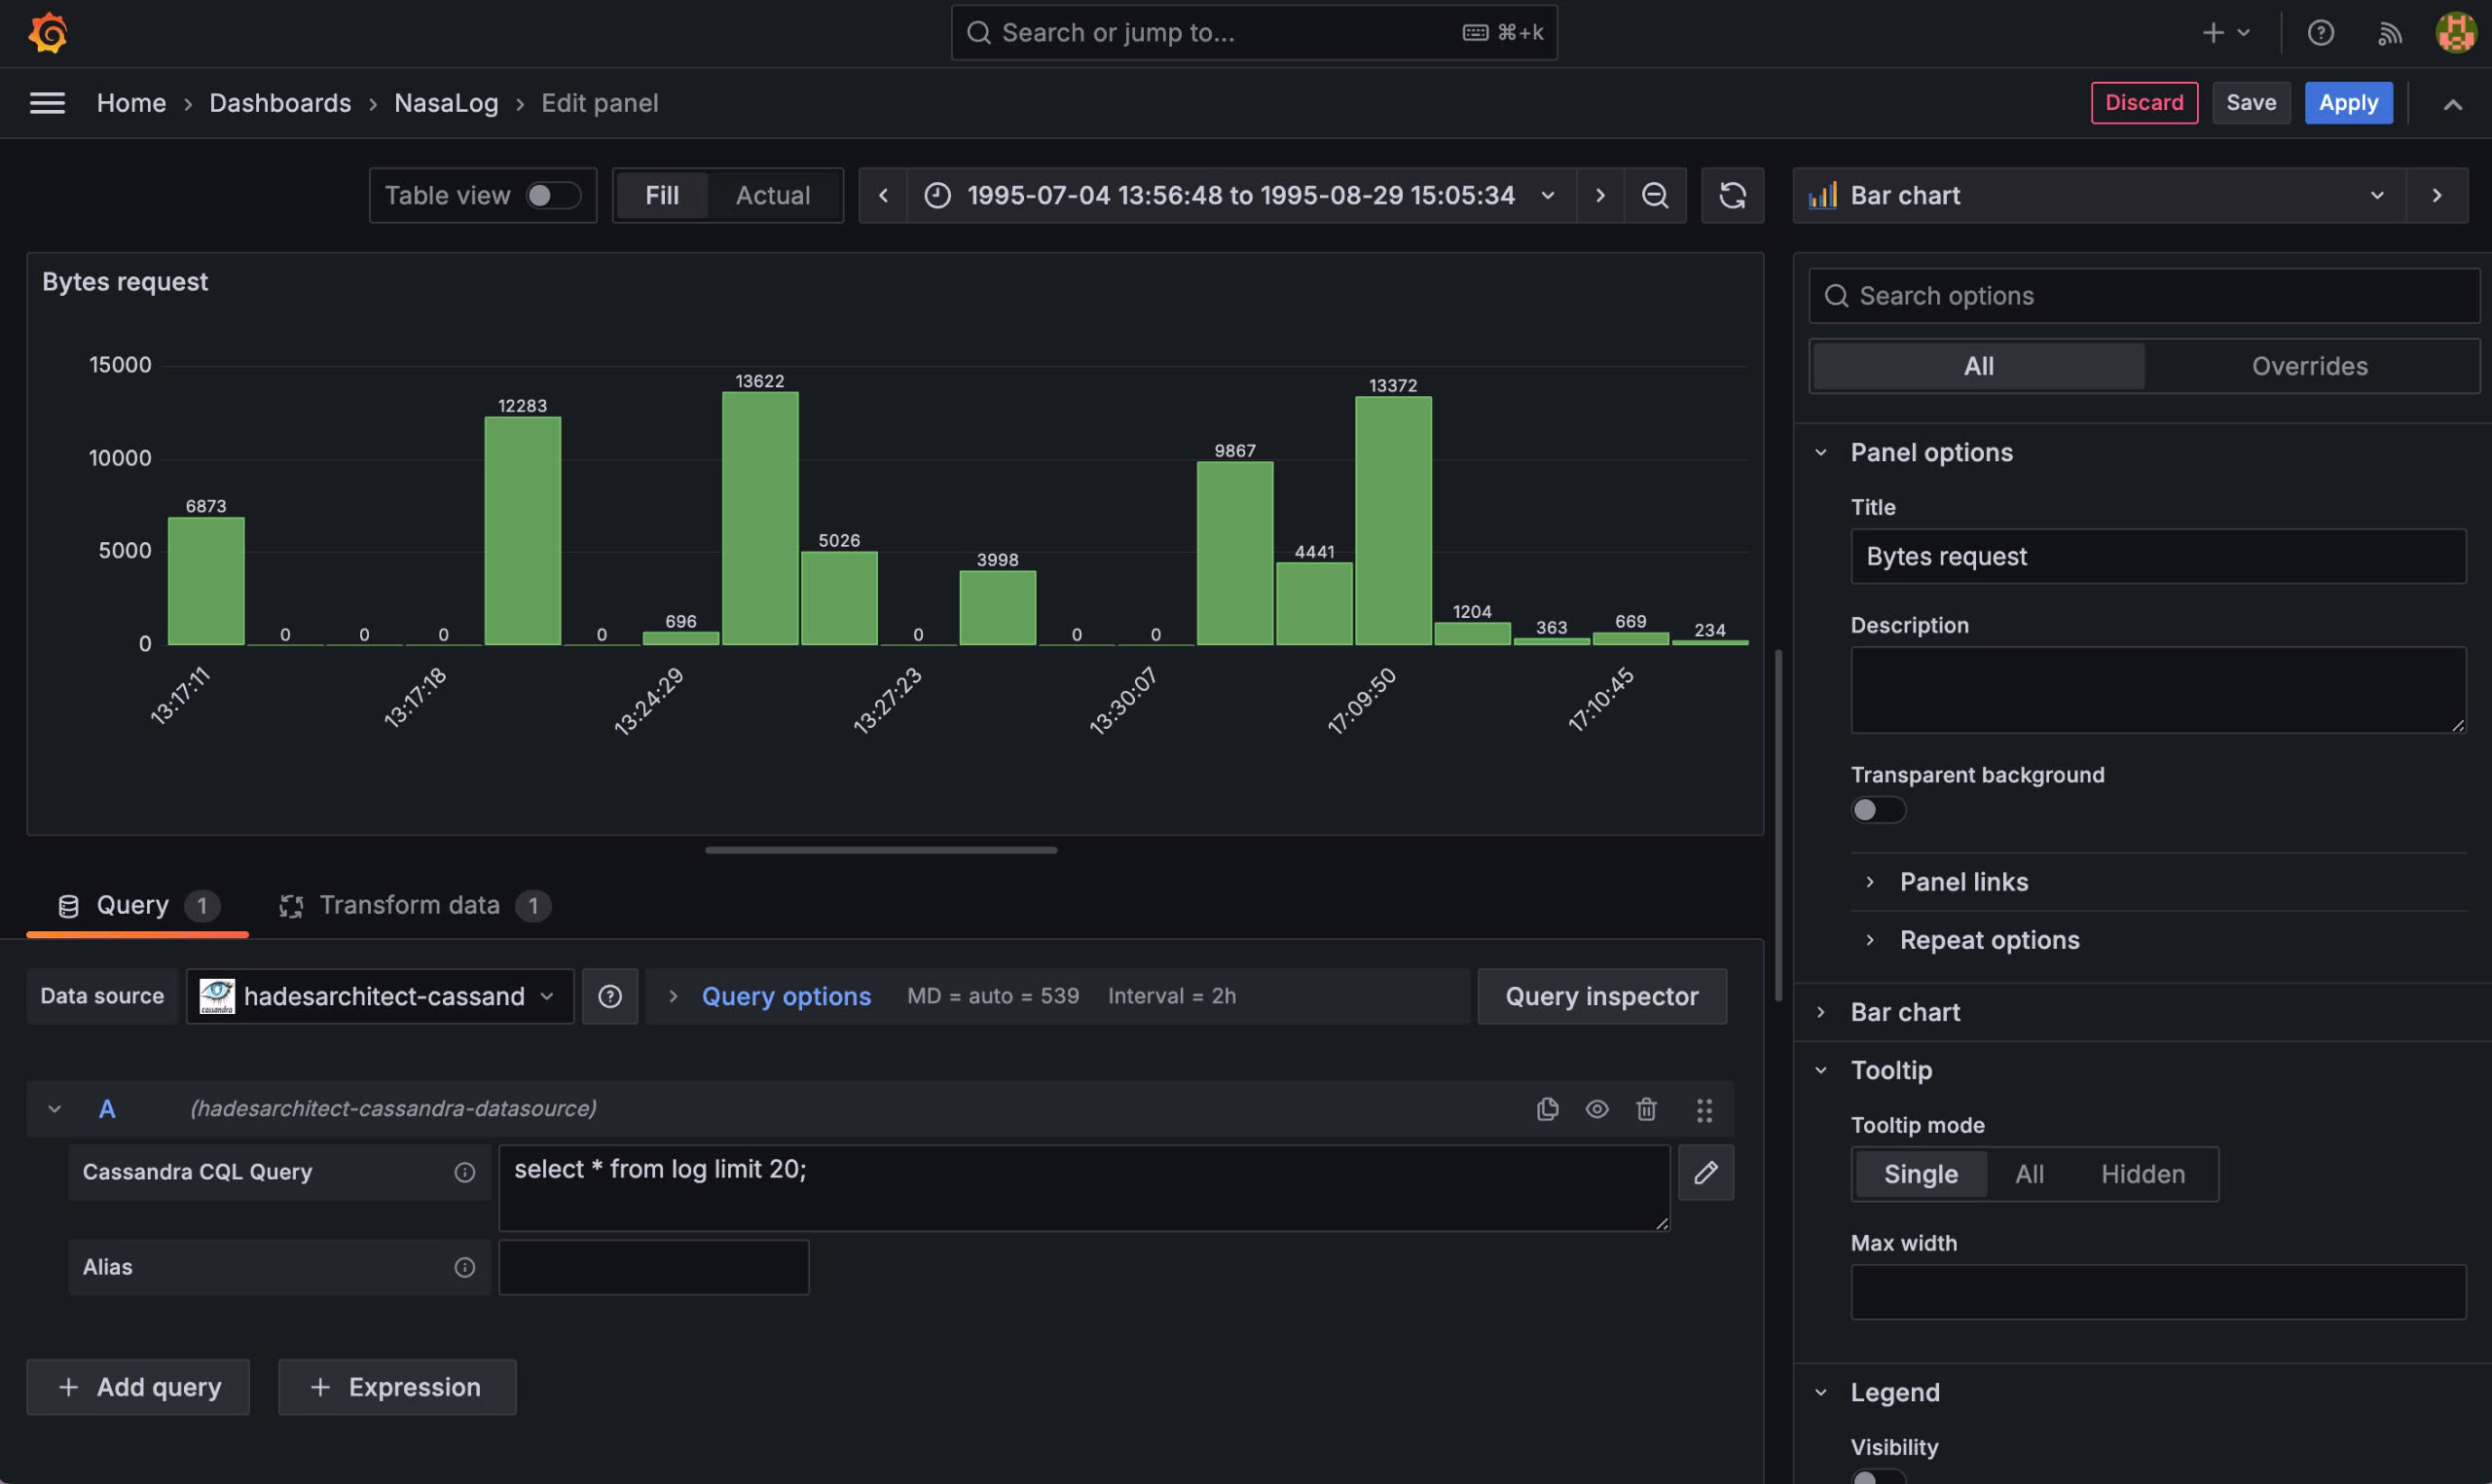The width and height of the screenshot is (2492, 1484).
Task: Open the news feed RSS icon
Action: [2389, 33]
